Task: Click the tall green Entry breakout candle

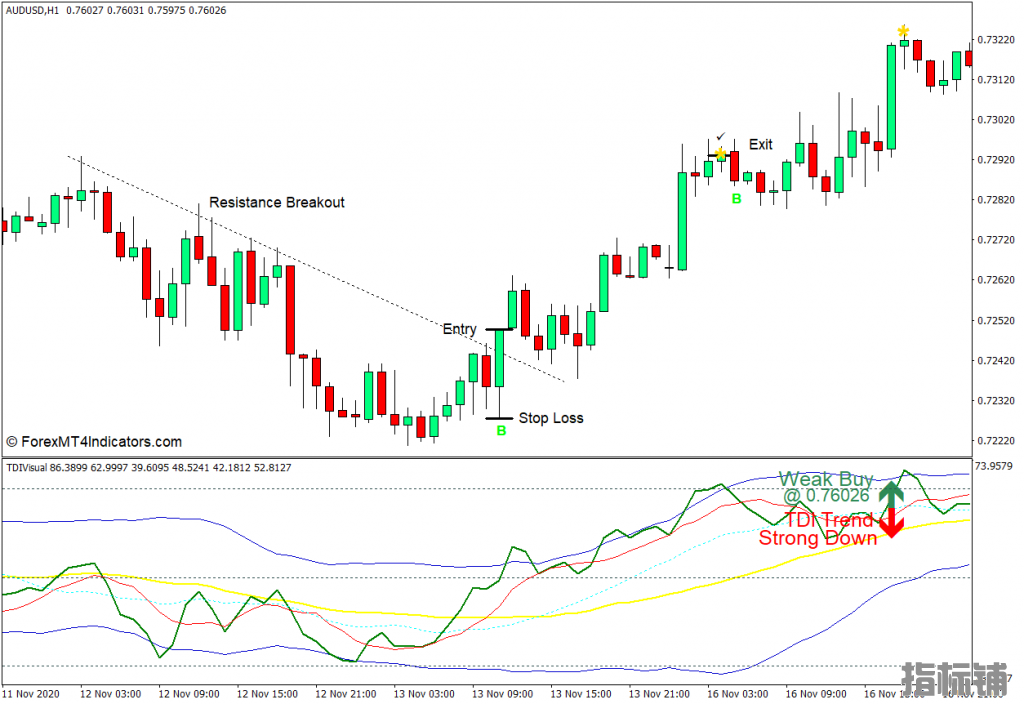Action: coord(500,358)
